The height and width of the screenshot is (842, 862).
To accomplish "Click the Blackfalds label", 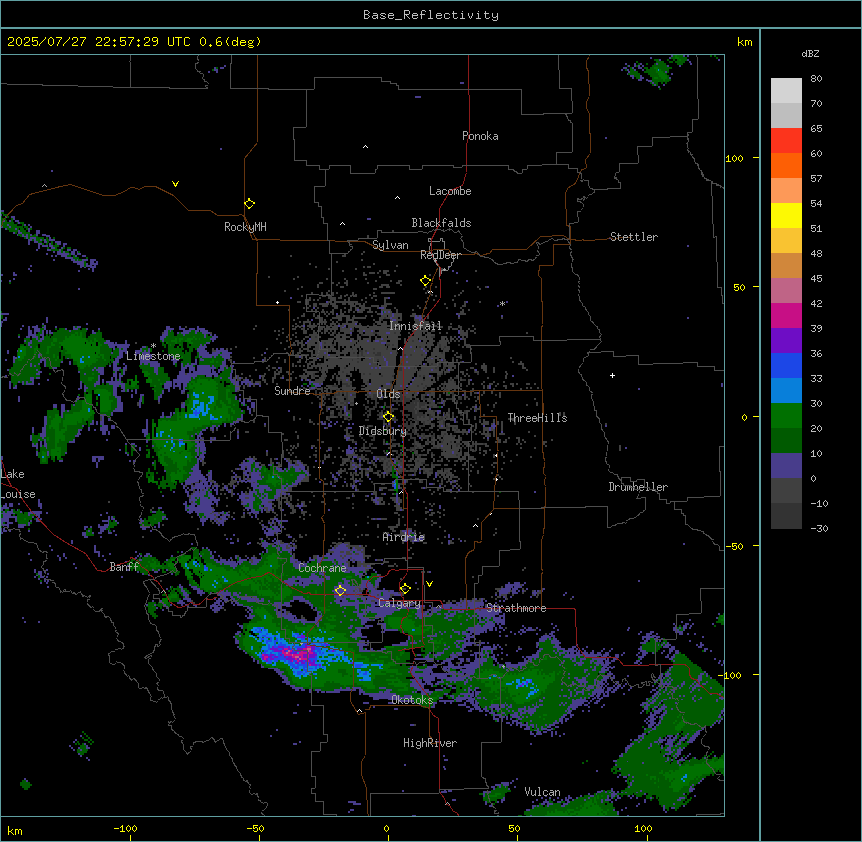I will 441,223.
